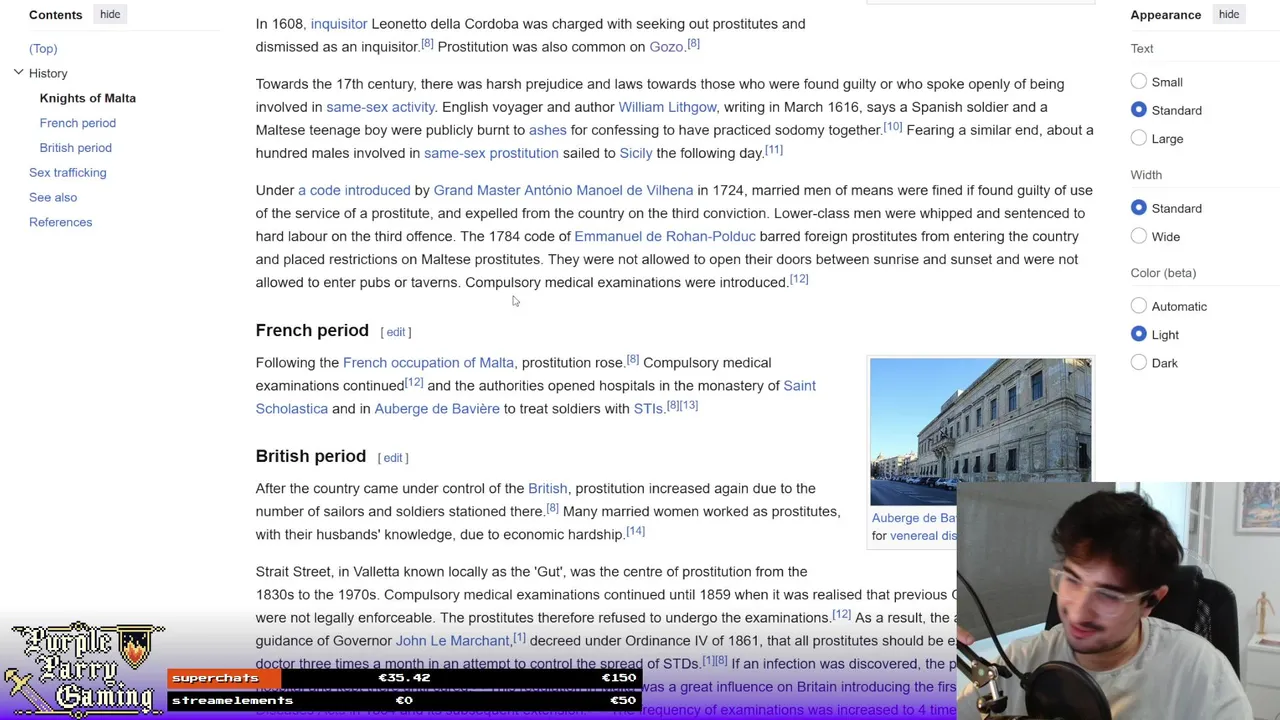Open citation [14] after 'economic hardship'

point(635,531)
